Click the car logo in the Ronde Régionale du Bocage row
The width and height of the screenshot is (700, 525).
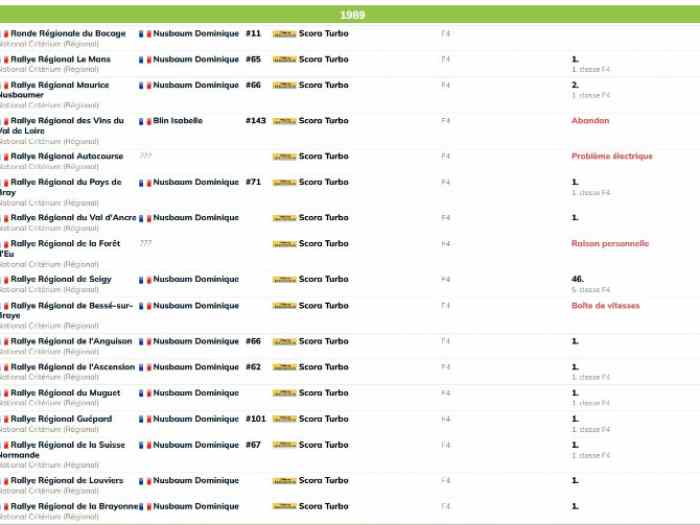point(284,34)
